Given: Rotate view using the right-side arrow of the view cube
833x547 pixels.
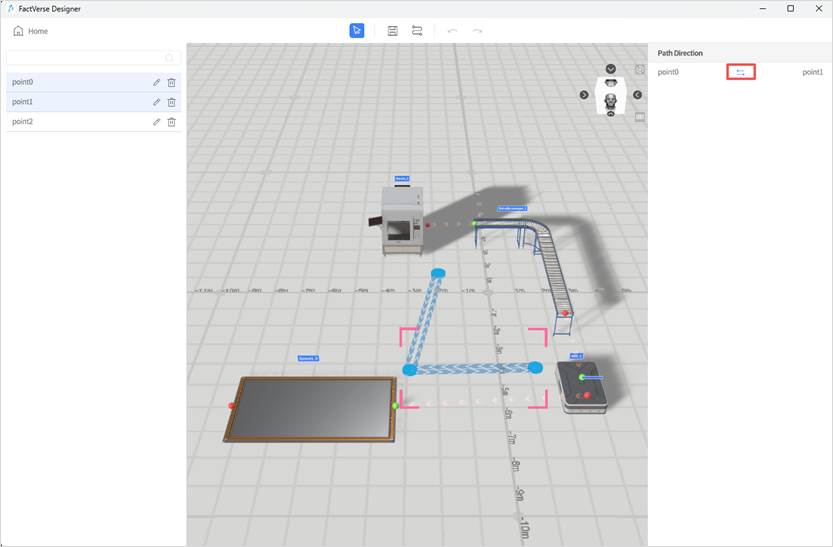Looking at the screenshot, I should (x=637, y=95).
